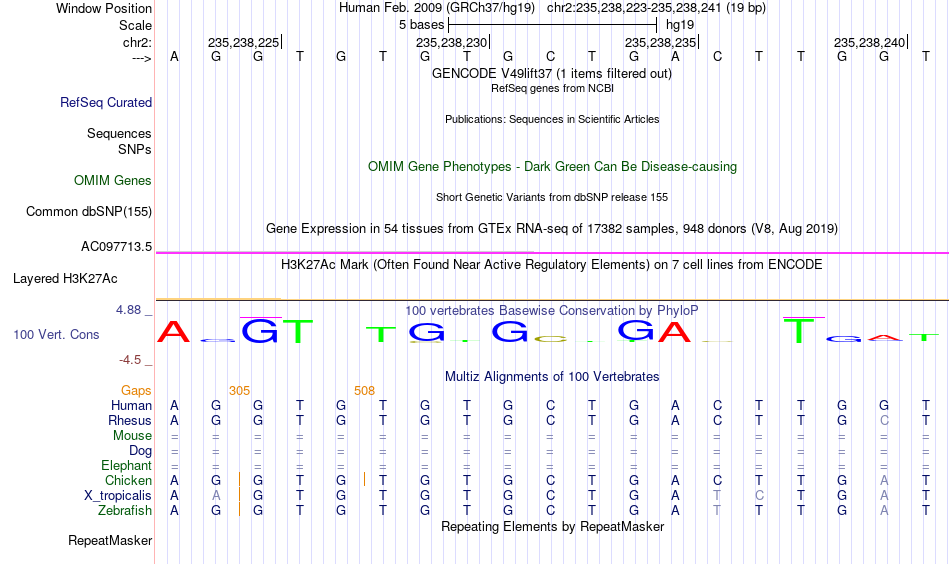Screen dimensions: 950x564
Task: Click the ---> sequence direction arrow
Action: (142, 59)
